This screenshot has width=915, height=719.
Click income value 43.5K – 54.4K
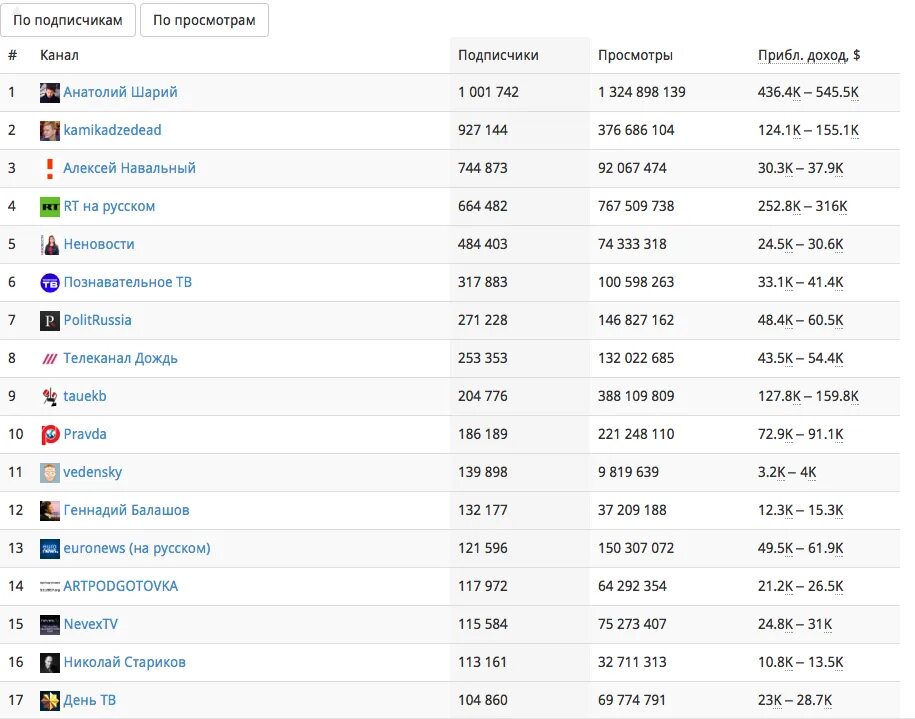click(x=800, y=358)
